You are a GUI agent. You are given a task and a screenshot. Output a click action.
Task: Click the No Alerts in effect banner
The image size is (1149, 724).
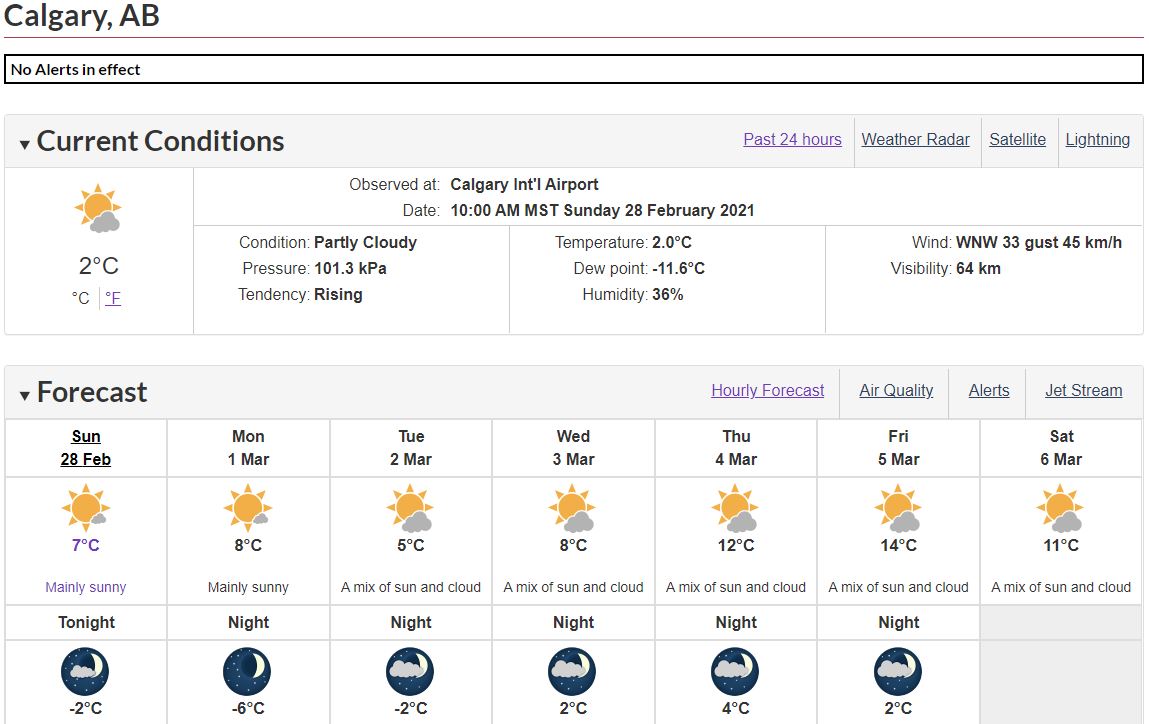coord(573,69)
